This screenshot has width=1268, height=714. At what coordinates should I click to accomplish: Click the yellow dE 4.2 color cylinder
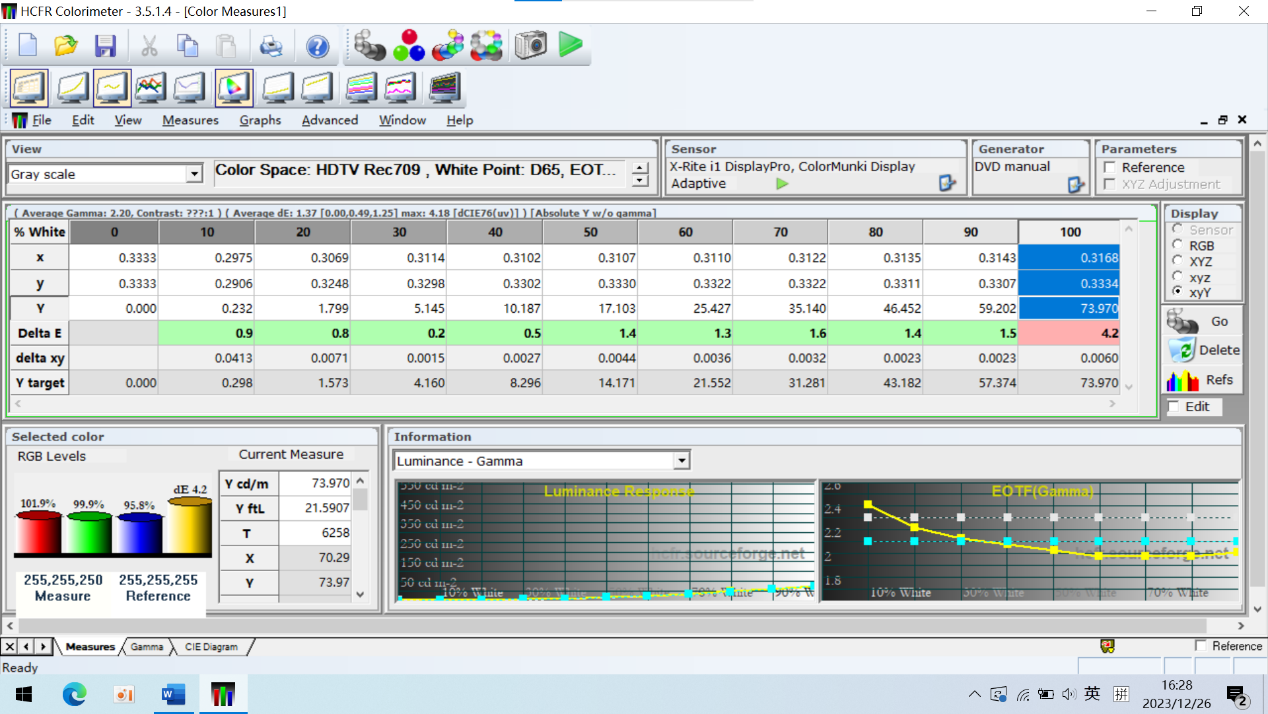(189, 526)
